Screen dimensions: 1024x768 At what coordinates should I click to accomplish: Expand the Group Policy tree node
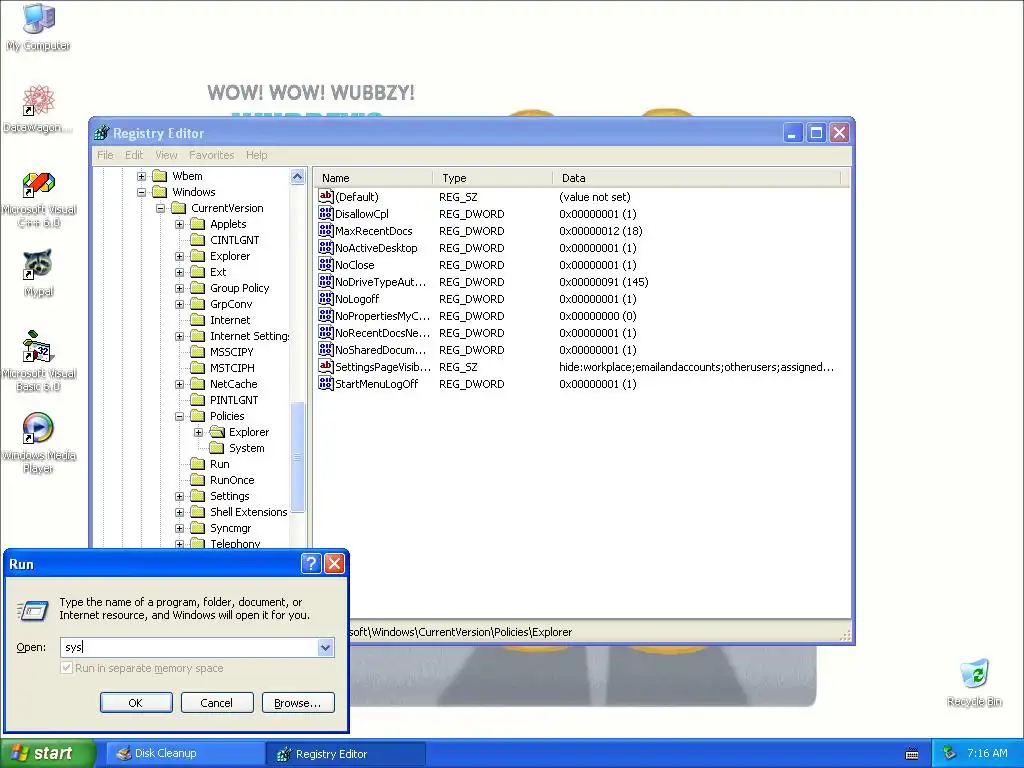[x=179, y=288]
